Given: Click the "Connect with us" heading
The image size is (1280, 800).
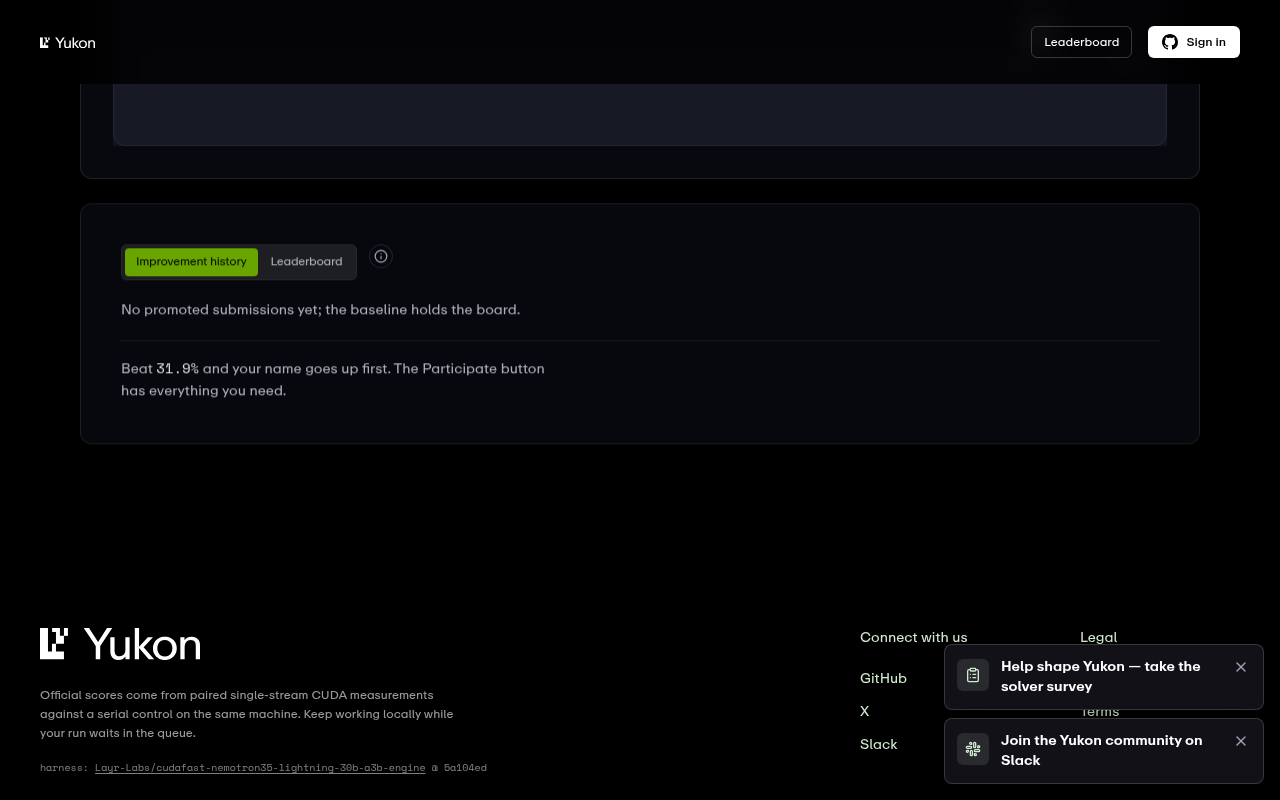Looking at the screenshot, I should click(x=914, y=637).
